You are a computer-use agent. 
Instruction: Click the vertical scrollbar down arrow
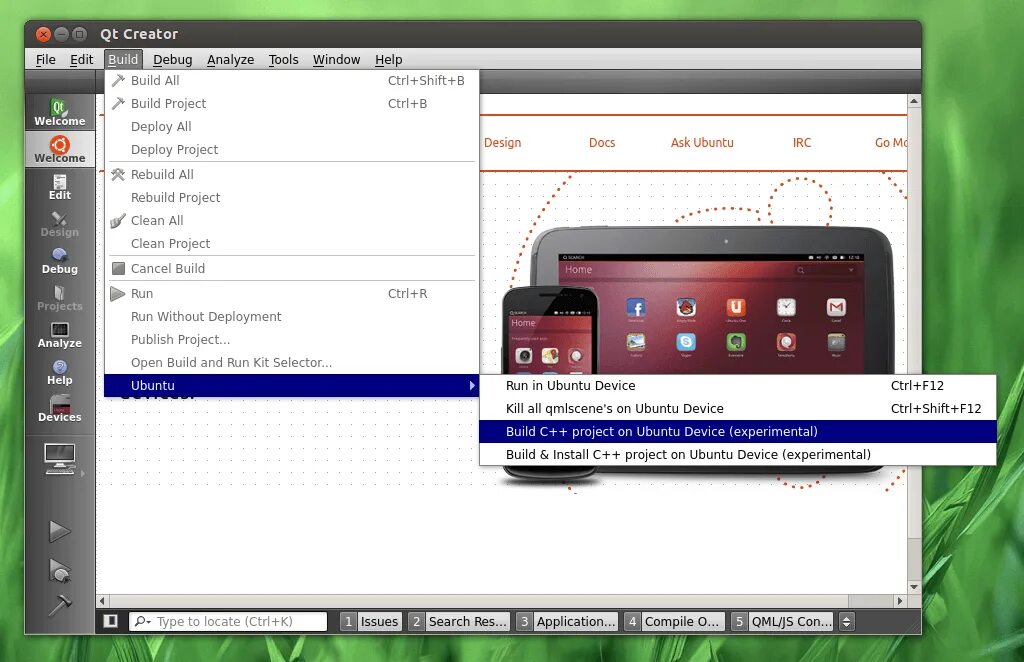click(914, 587)
